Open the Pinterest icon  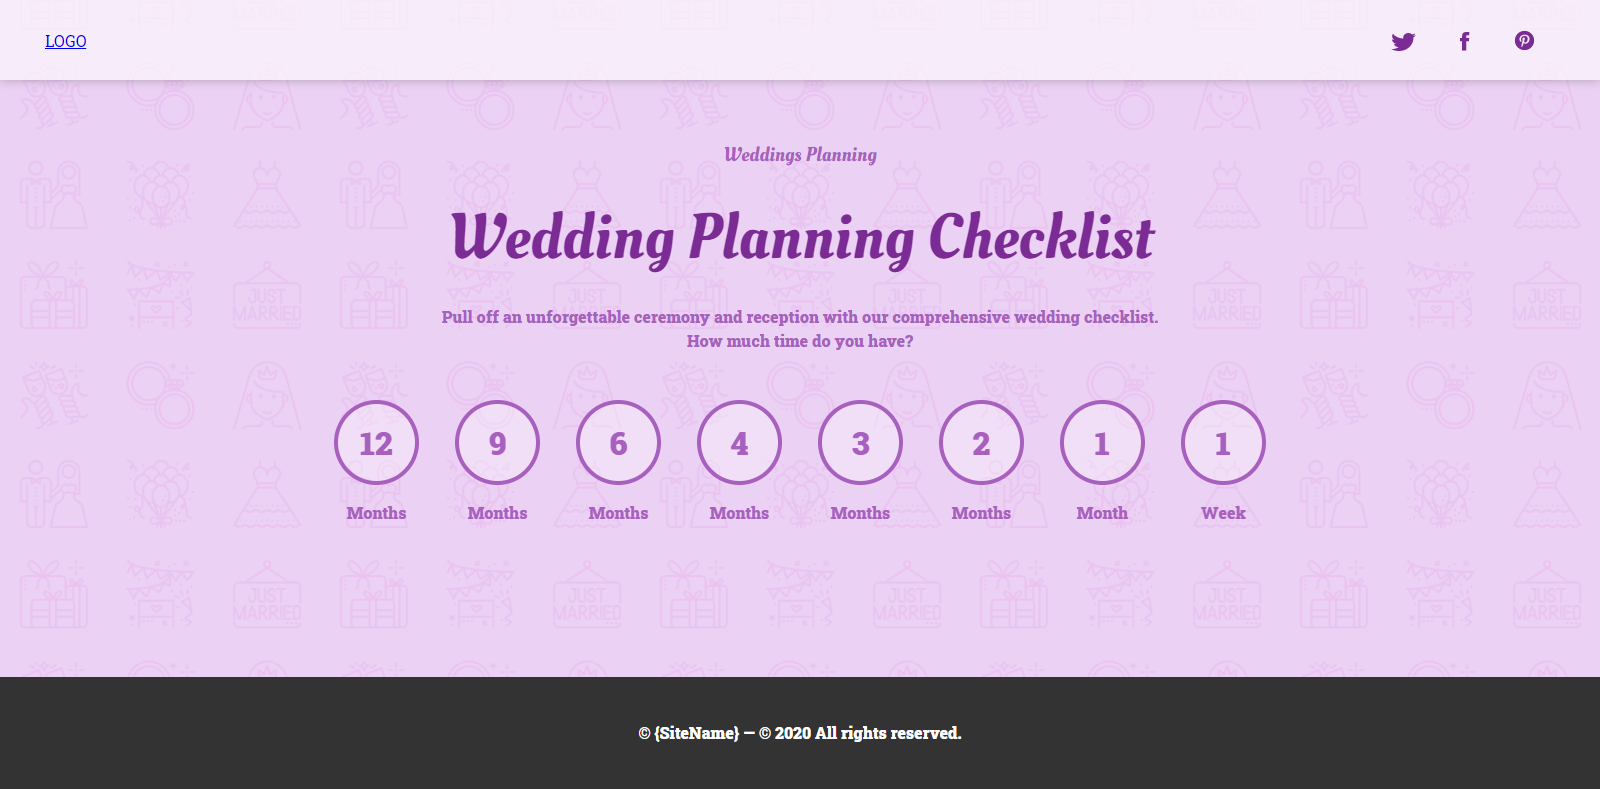tap(1524, 41)
